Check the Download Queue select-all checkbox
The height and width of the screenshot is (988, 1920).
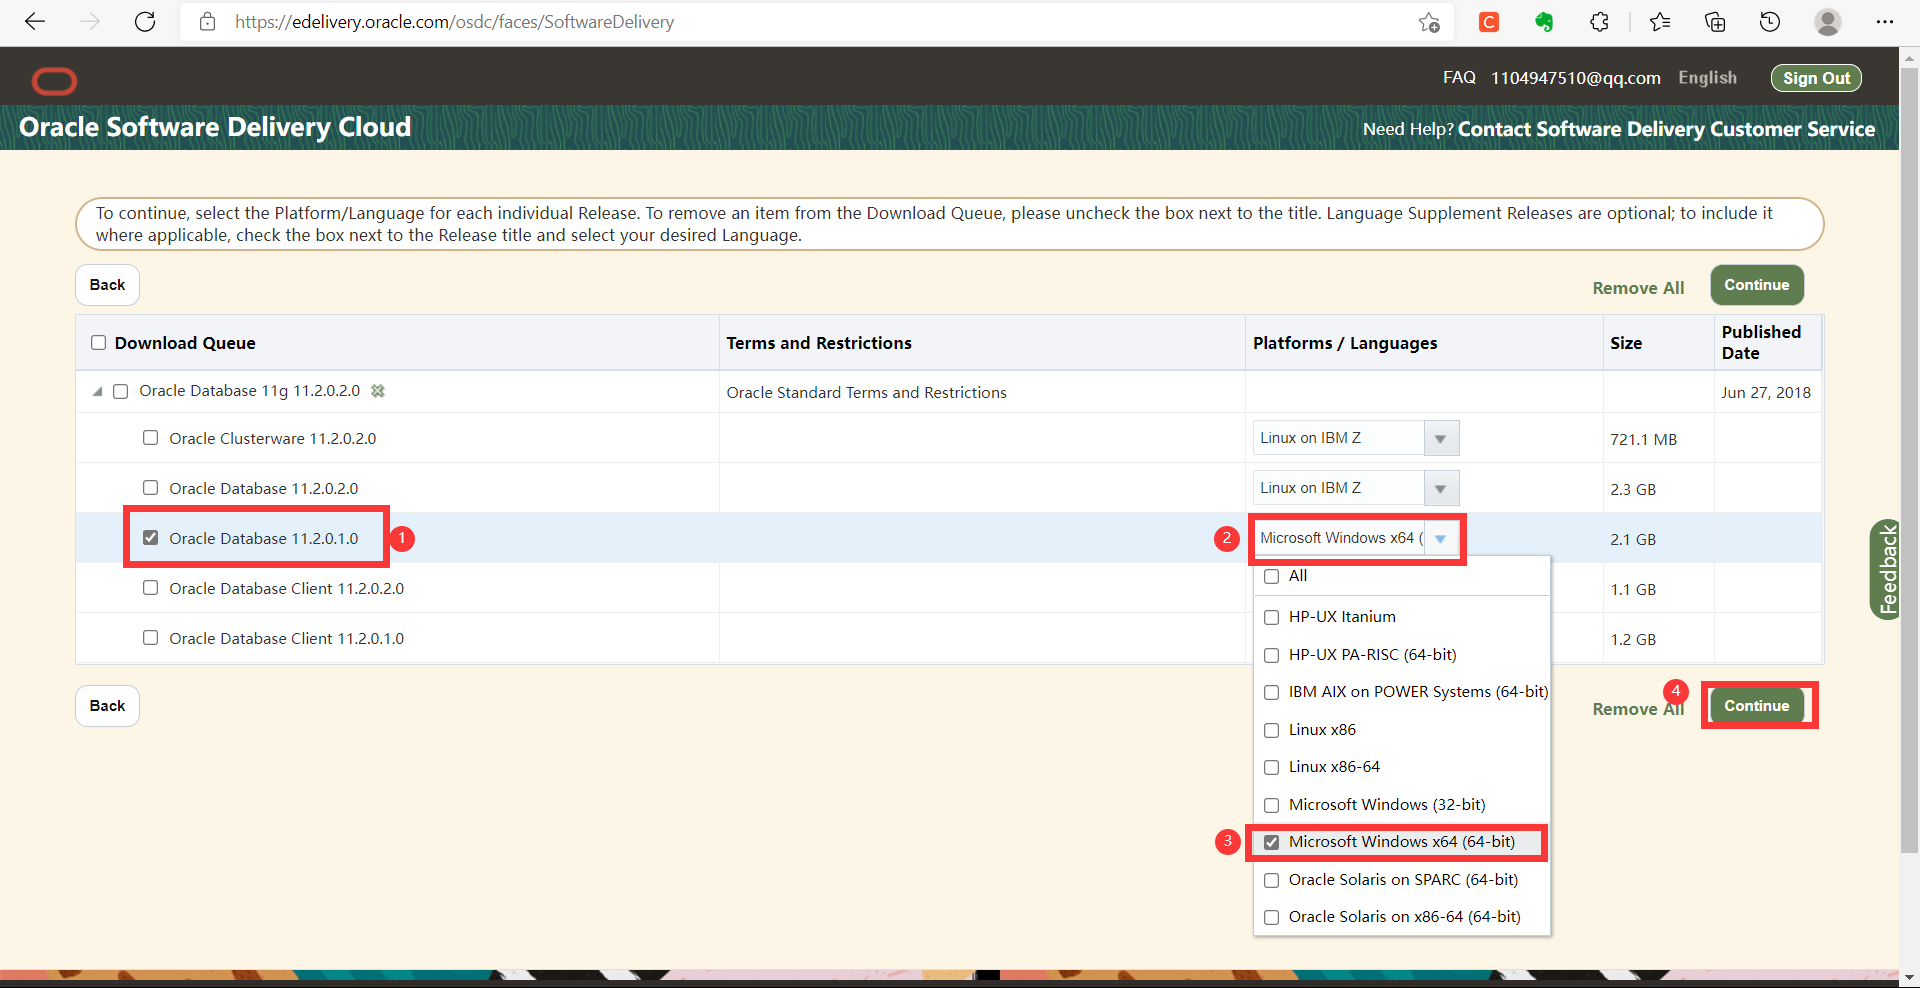[98, 343]
